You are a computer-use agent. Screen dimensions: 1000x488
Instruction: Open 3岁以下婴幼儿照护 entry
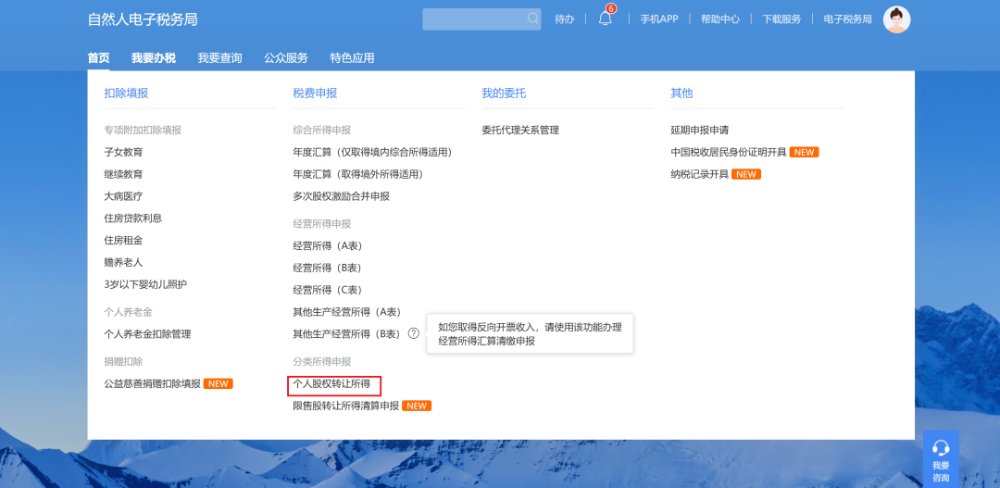point(145,285)
